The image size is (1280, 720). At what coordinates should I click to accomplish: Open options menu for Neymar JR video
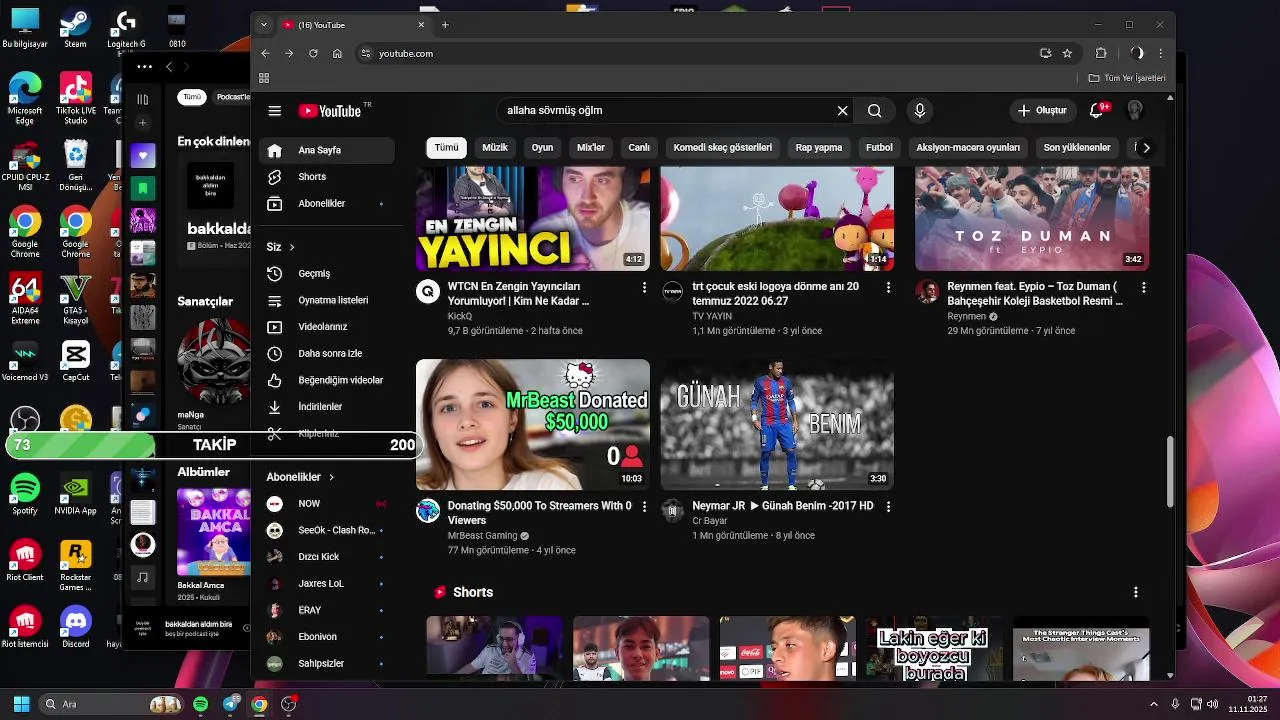(888, 507)
